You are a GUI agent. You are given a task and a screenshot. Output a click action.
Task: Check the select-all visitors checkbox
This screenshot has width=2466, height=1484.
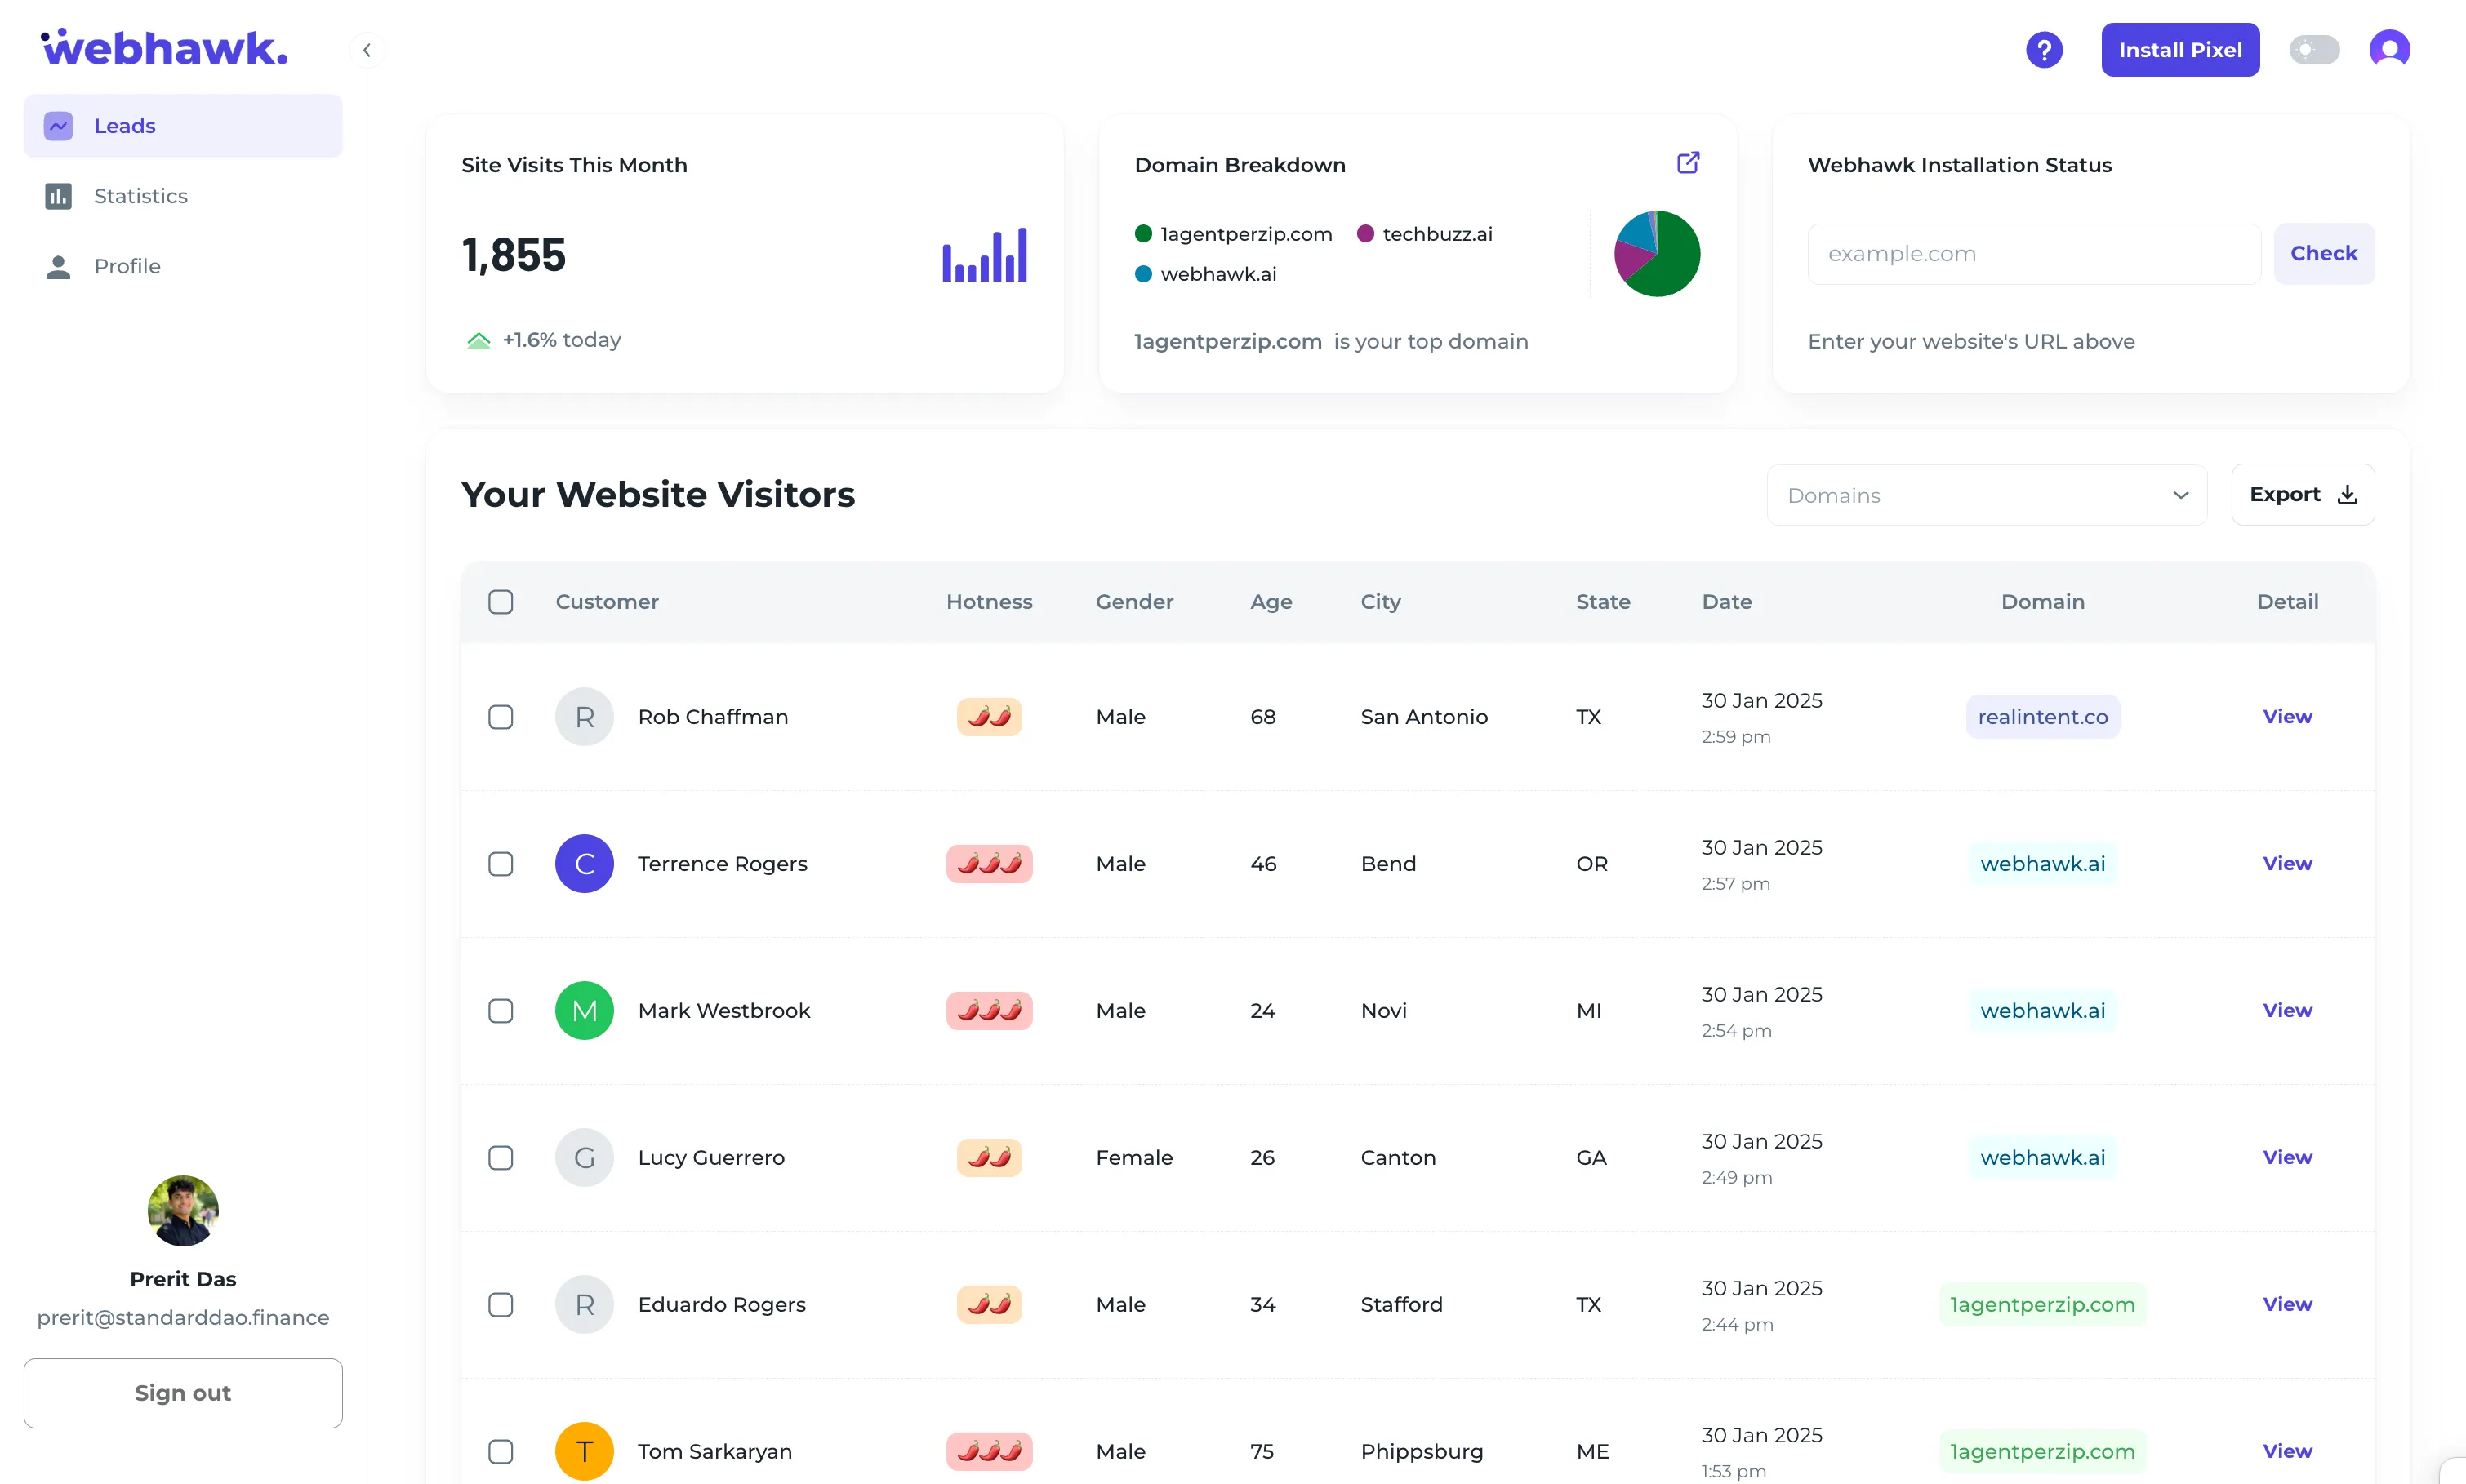[x=501, y=601]
